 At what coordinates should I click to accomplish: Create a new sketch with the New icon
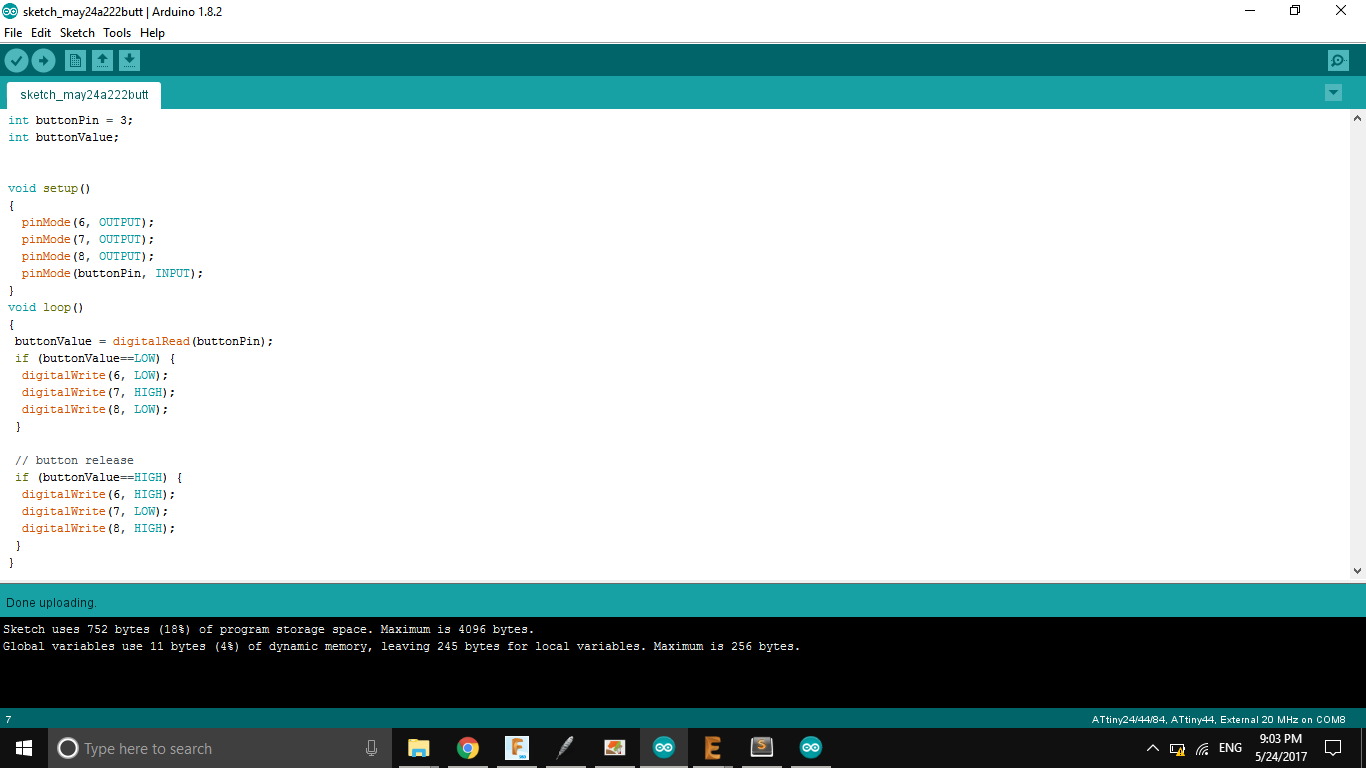75,61
